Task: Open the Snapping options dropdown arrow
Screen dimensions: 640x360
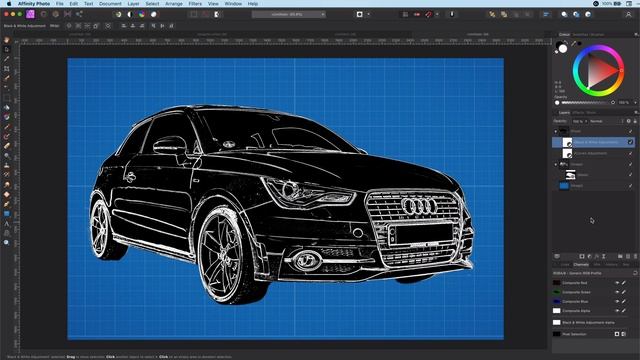Action: pyautogui.click(x=437, y=14)
